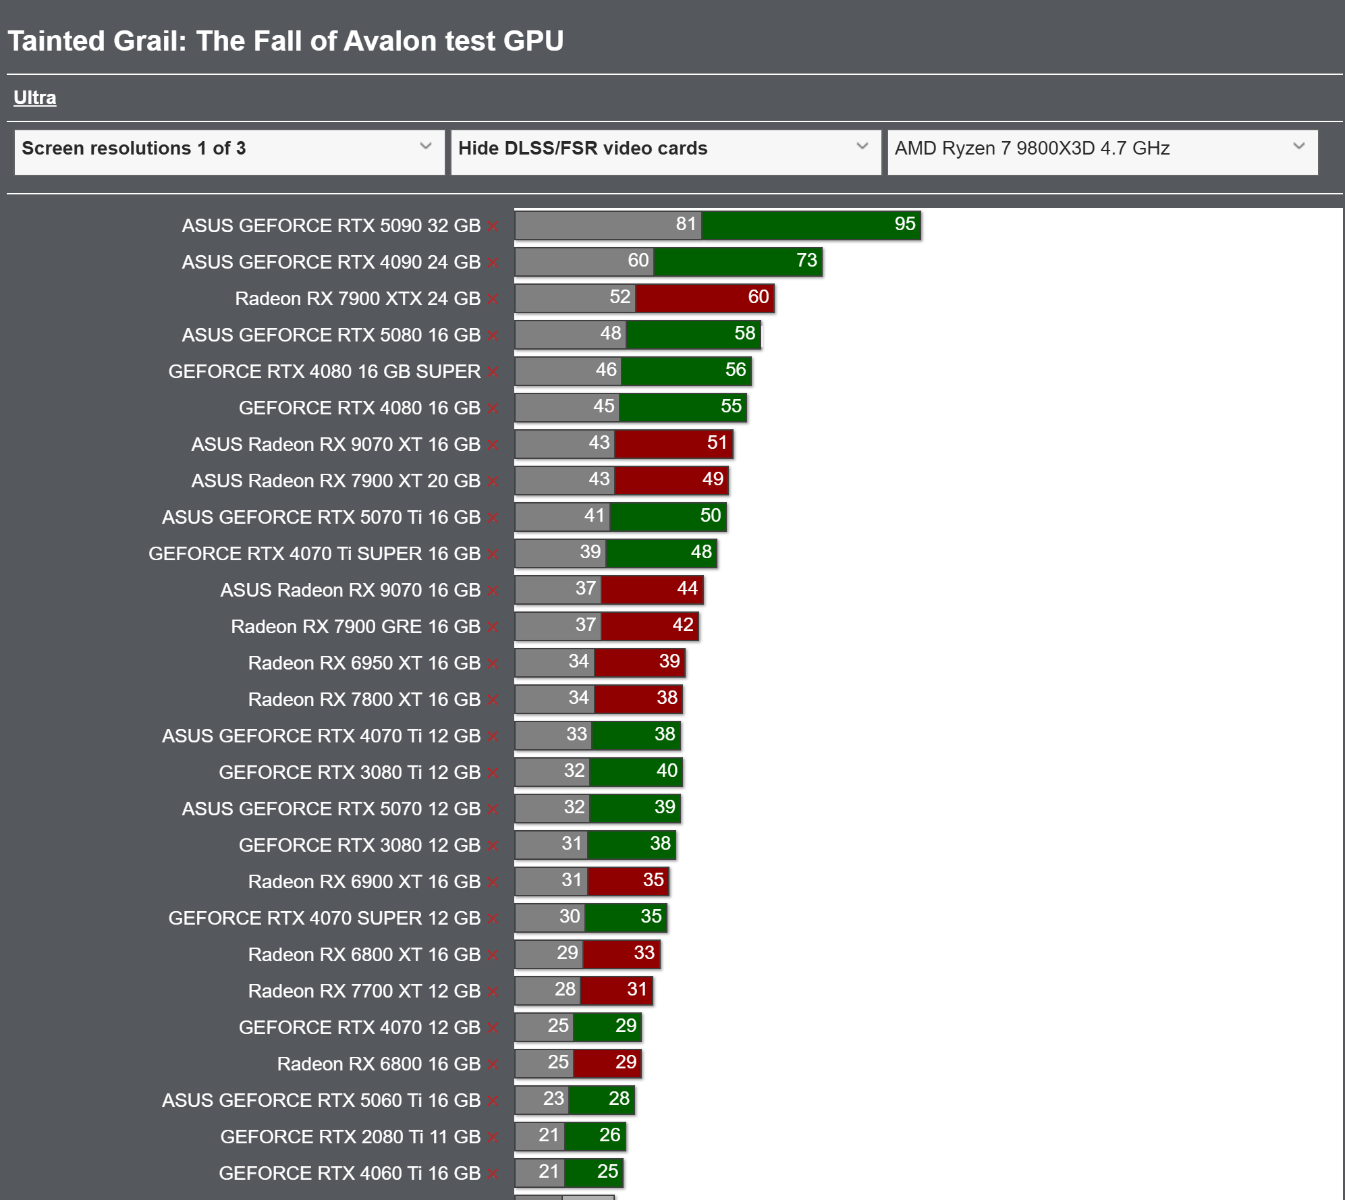Remove GEFORCE RTX 4060 Ti 16 GB row

pyautogui.click(x=493, y=1174)
